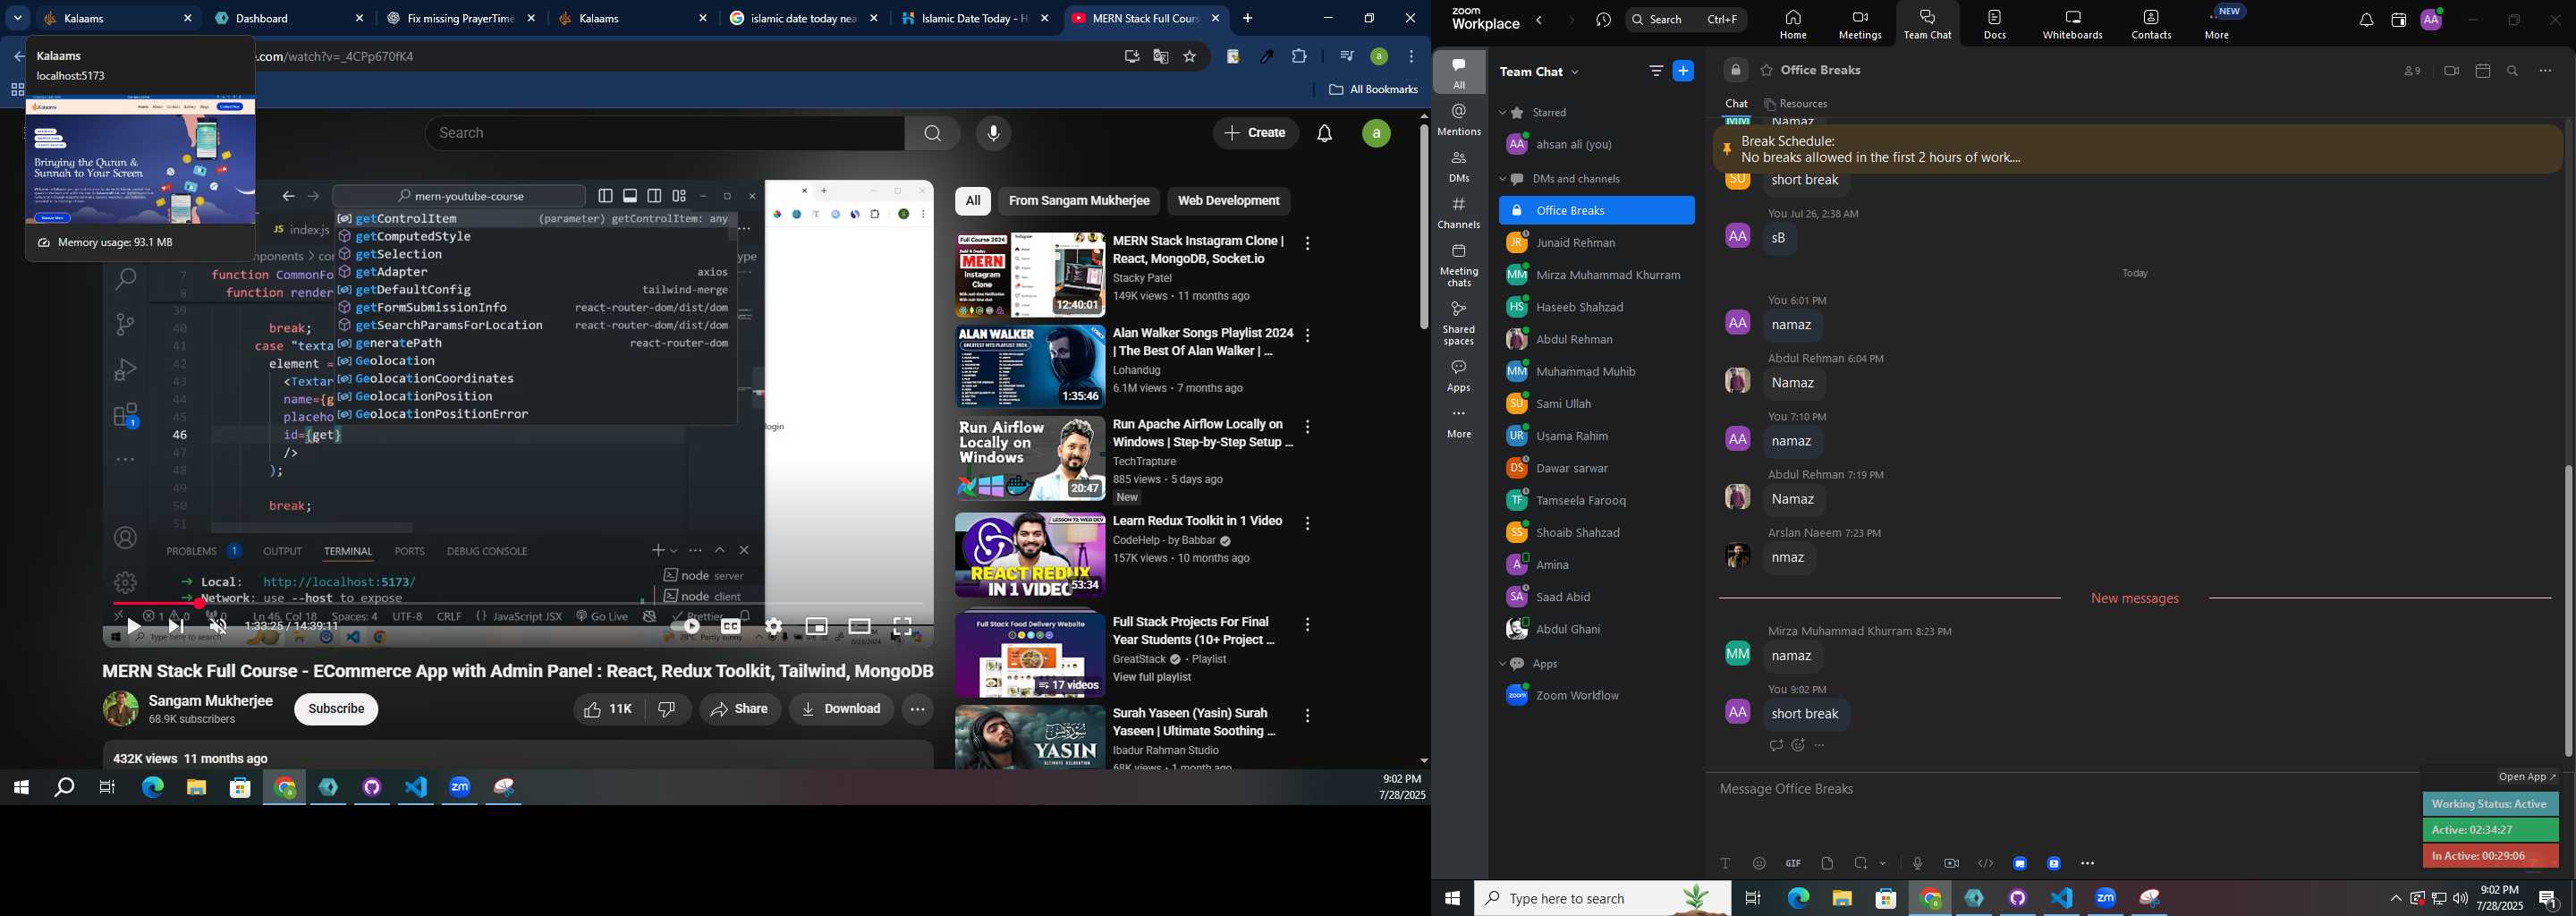The width and height of the screenshot is (2576, 916).
Task: Go to Zoom Whiteboards tab
Action: click(2072, 24)
